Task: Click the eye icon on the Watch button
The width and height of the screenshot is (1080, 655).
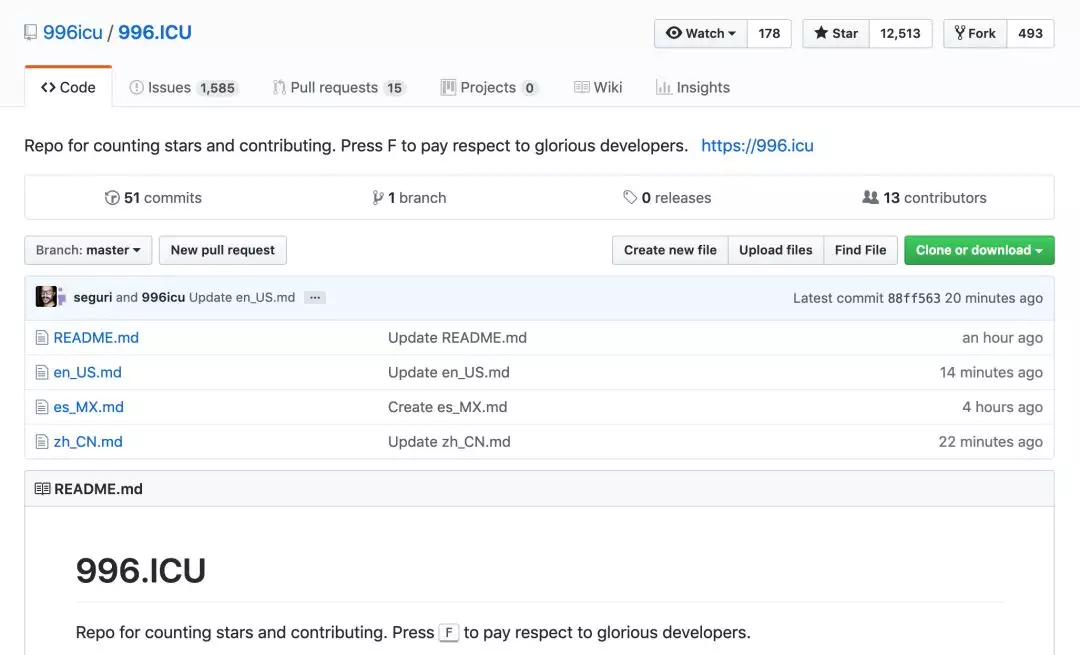Action: point(674,32)
